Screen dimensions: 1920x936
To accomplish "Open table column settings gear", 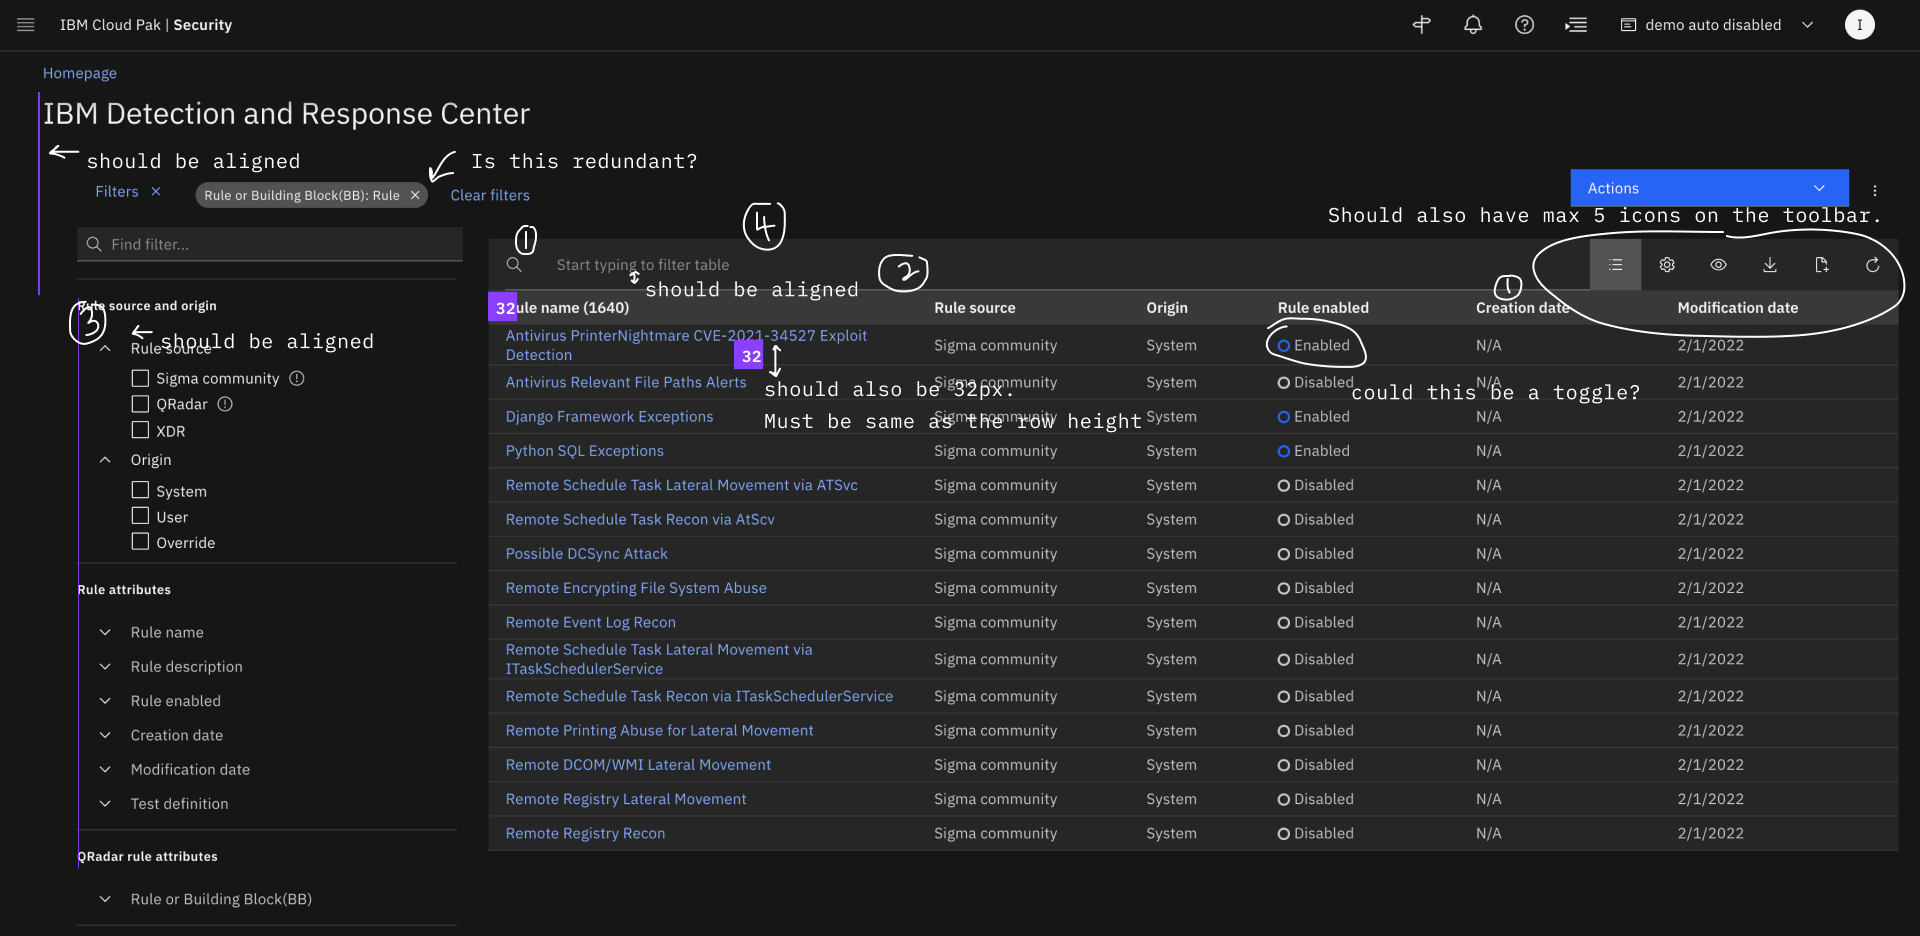I will click(1667, 265).
